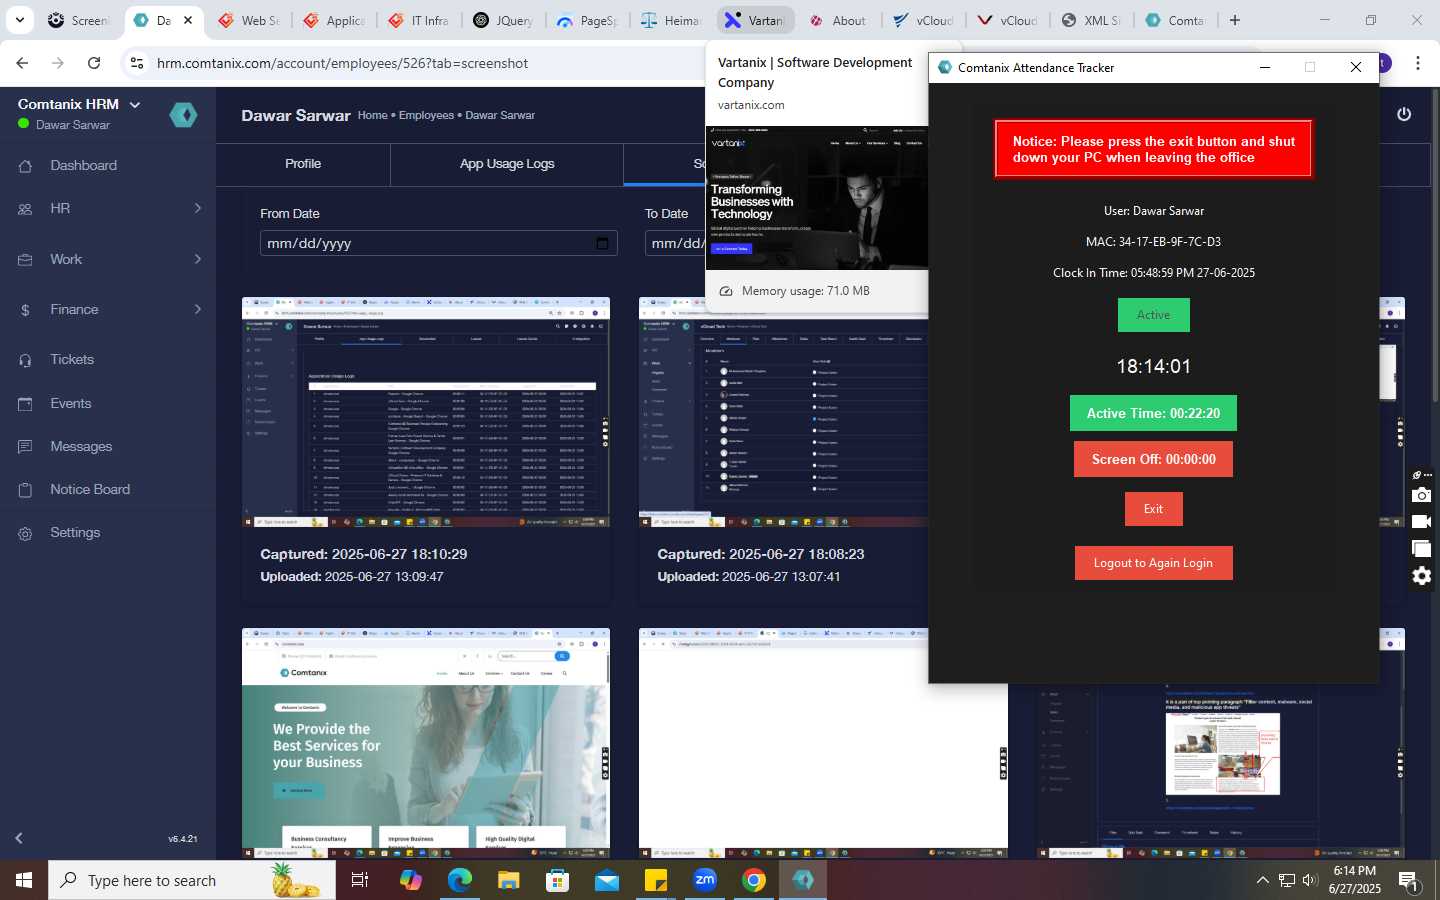Screen dimensions: 1440x900
Task: Open Zoom from the Windows taskbar
Action: [705, 880]
